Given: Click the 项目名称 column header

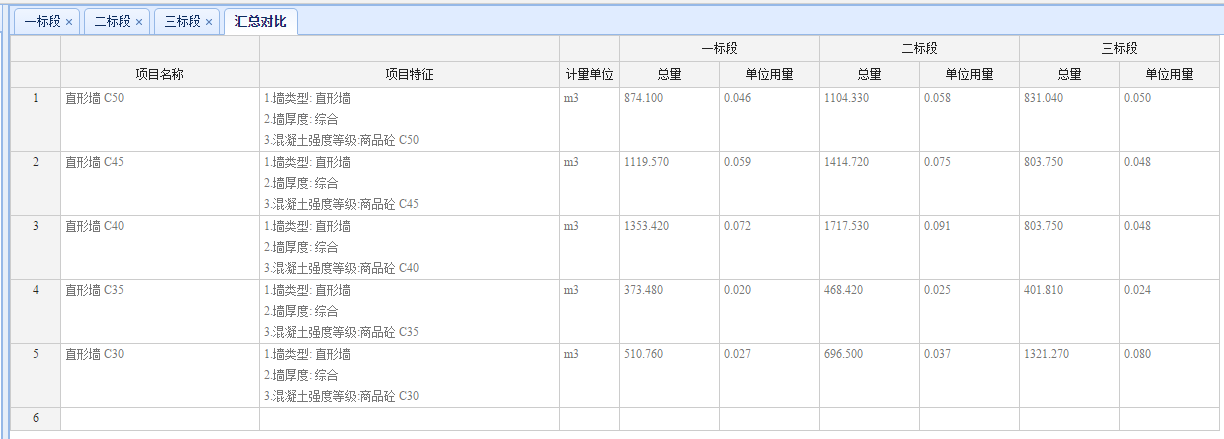Looking at the screenshot, I should 160,74.
